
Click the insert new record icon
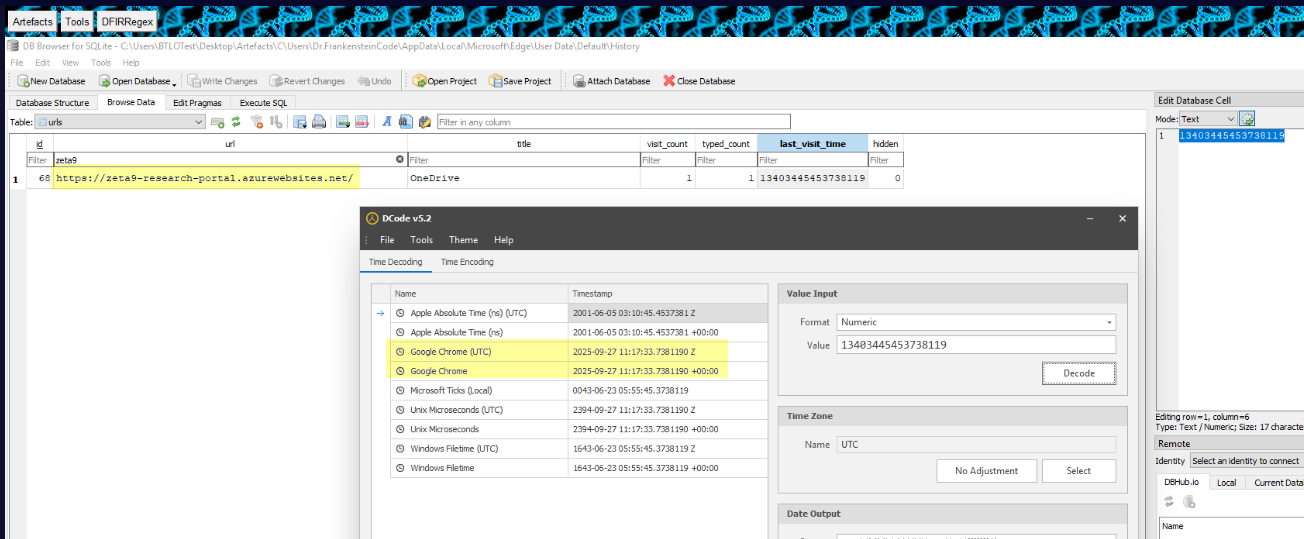point(342,122)
